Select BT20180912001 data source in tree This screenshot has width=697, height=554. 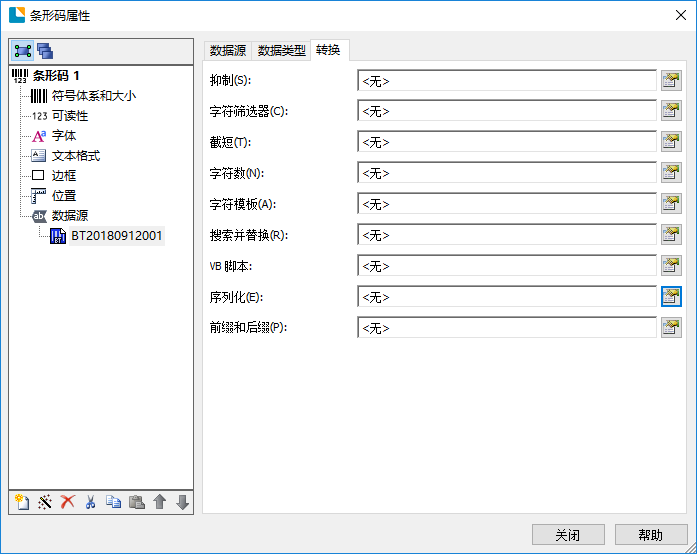click(116, 235)
